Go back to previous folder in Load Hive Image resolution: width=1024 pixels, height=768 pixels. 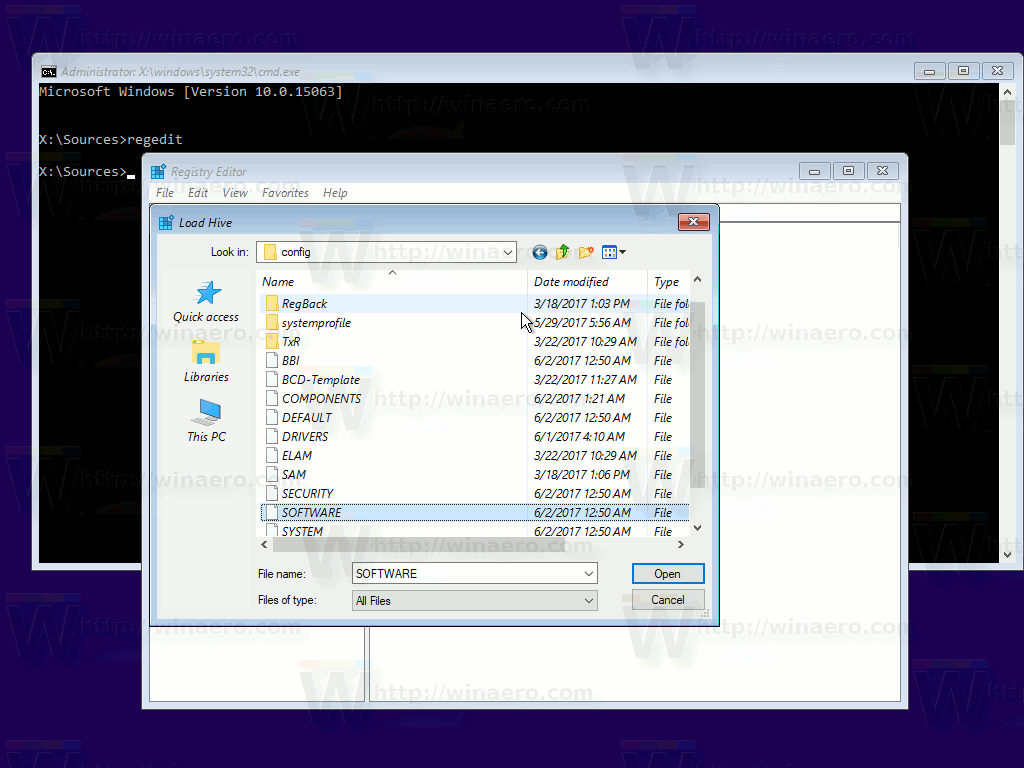(539, 252)
